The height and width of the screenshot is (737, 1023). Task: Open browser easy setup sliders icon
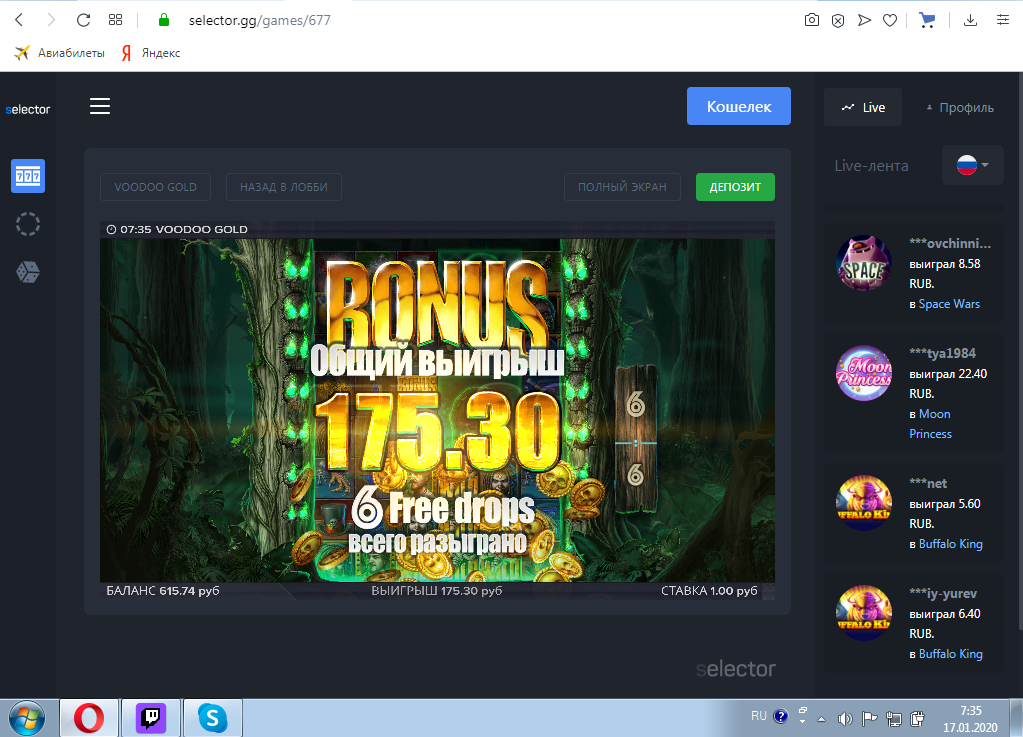[1003, 20]
